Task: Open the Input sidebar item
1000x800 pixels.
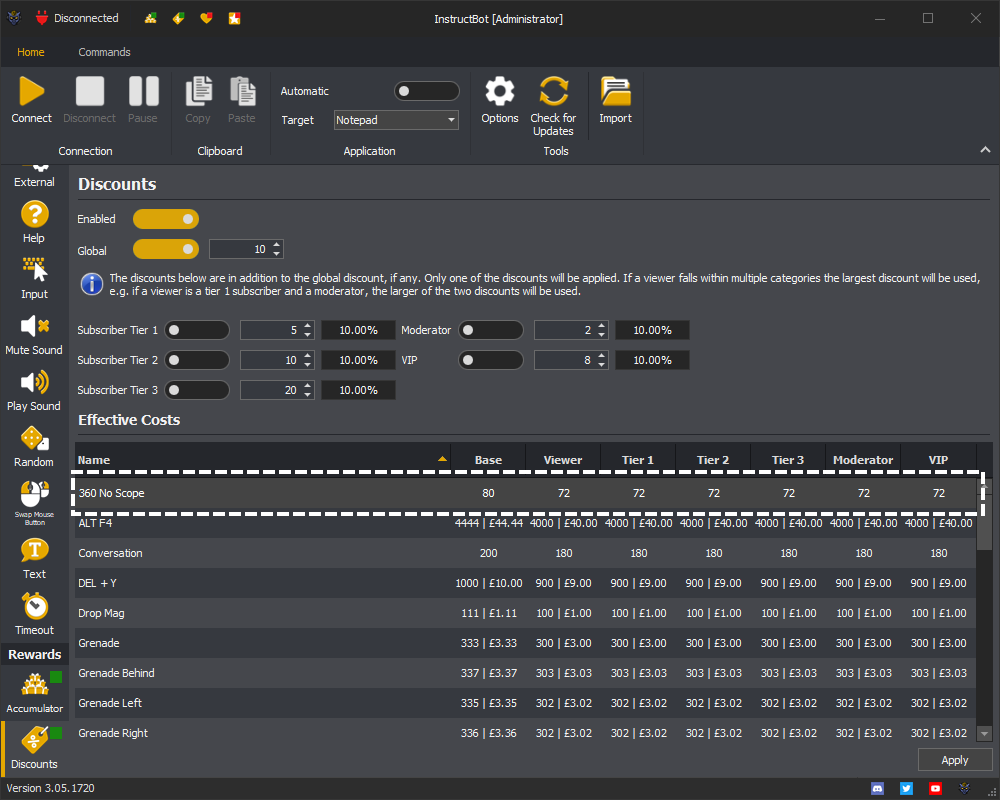Action: pos(34,279)
